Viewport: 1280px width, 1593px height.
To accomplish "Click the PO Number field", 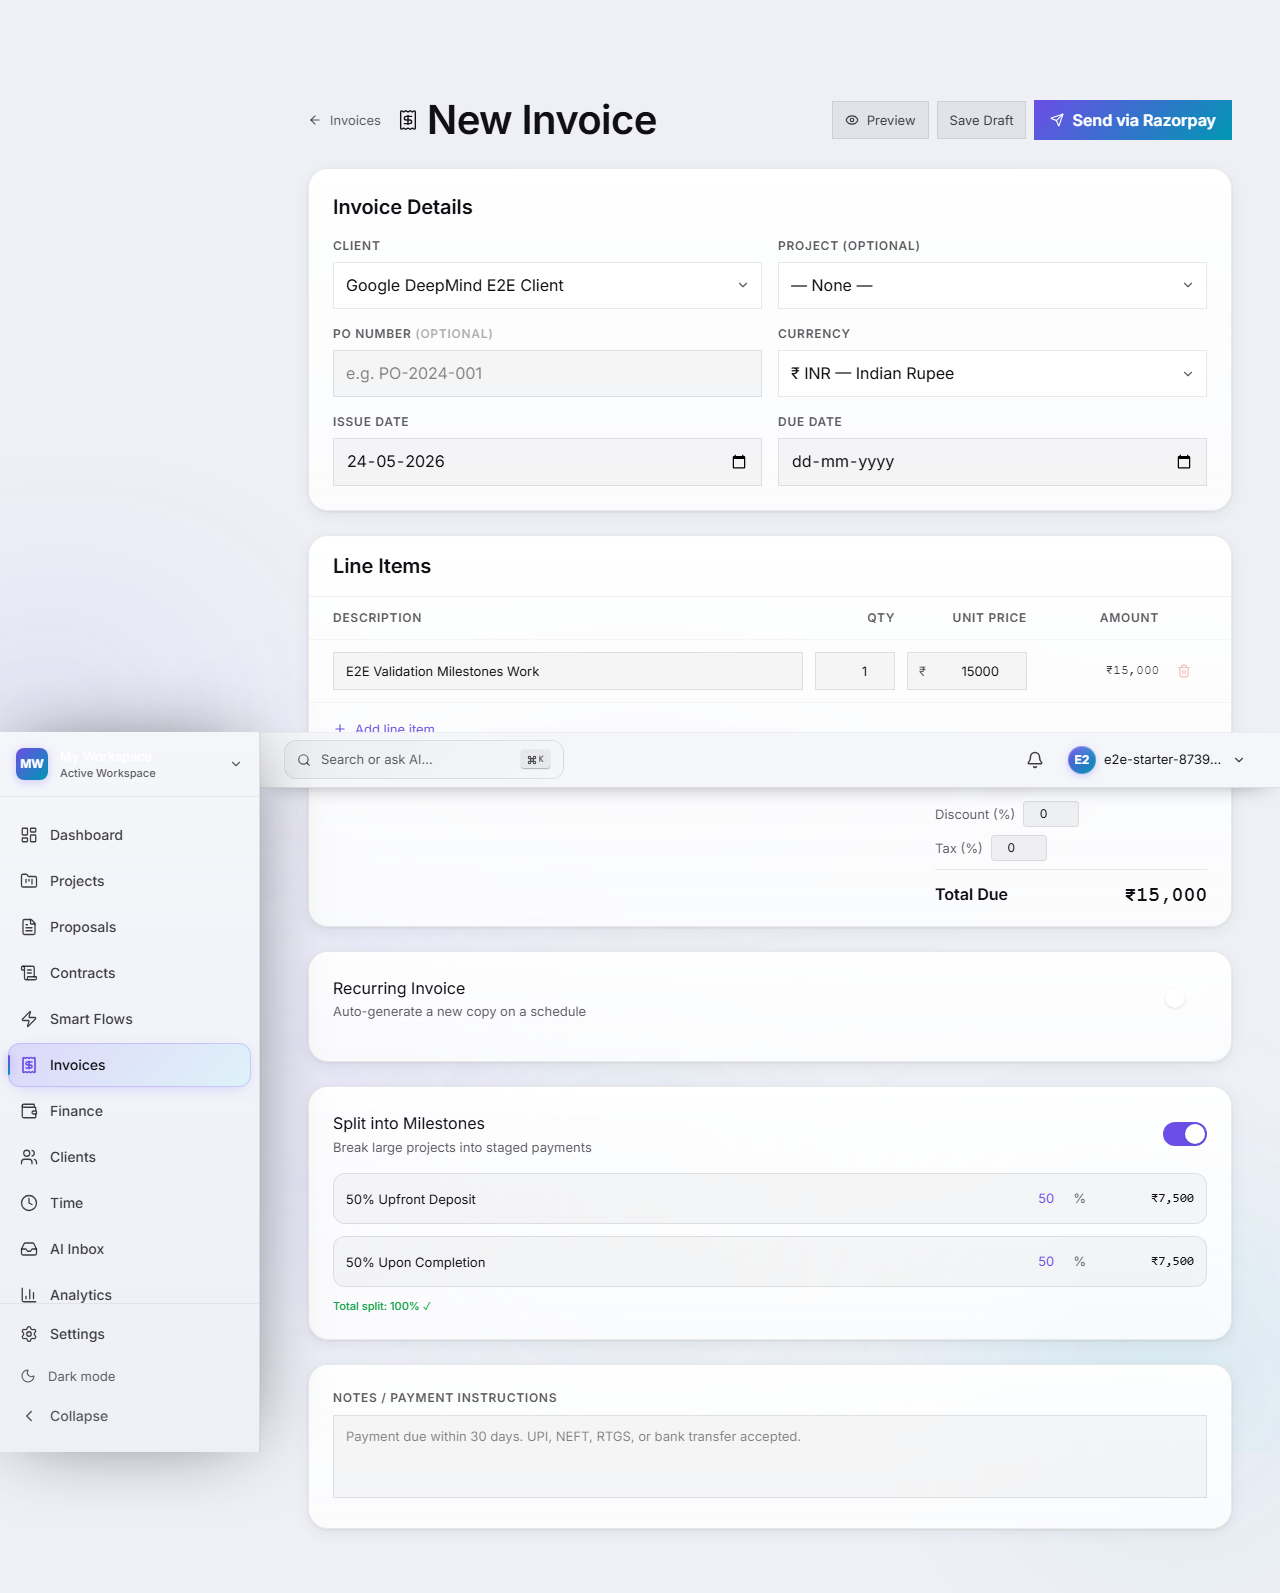I will point(547,374).
